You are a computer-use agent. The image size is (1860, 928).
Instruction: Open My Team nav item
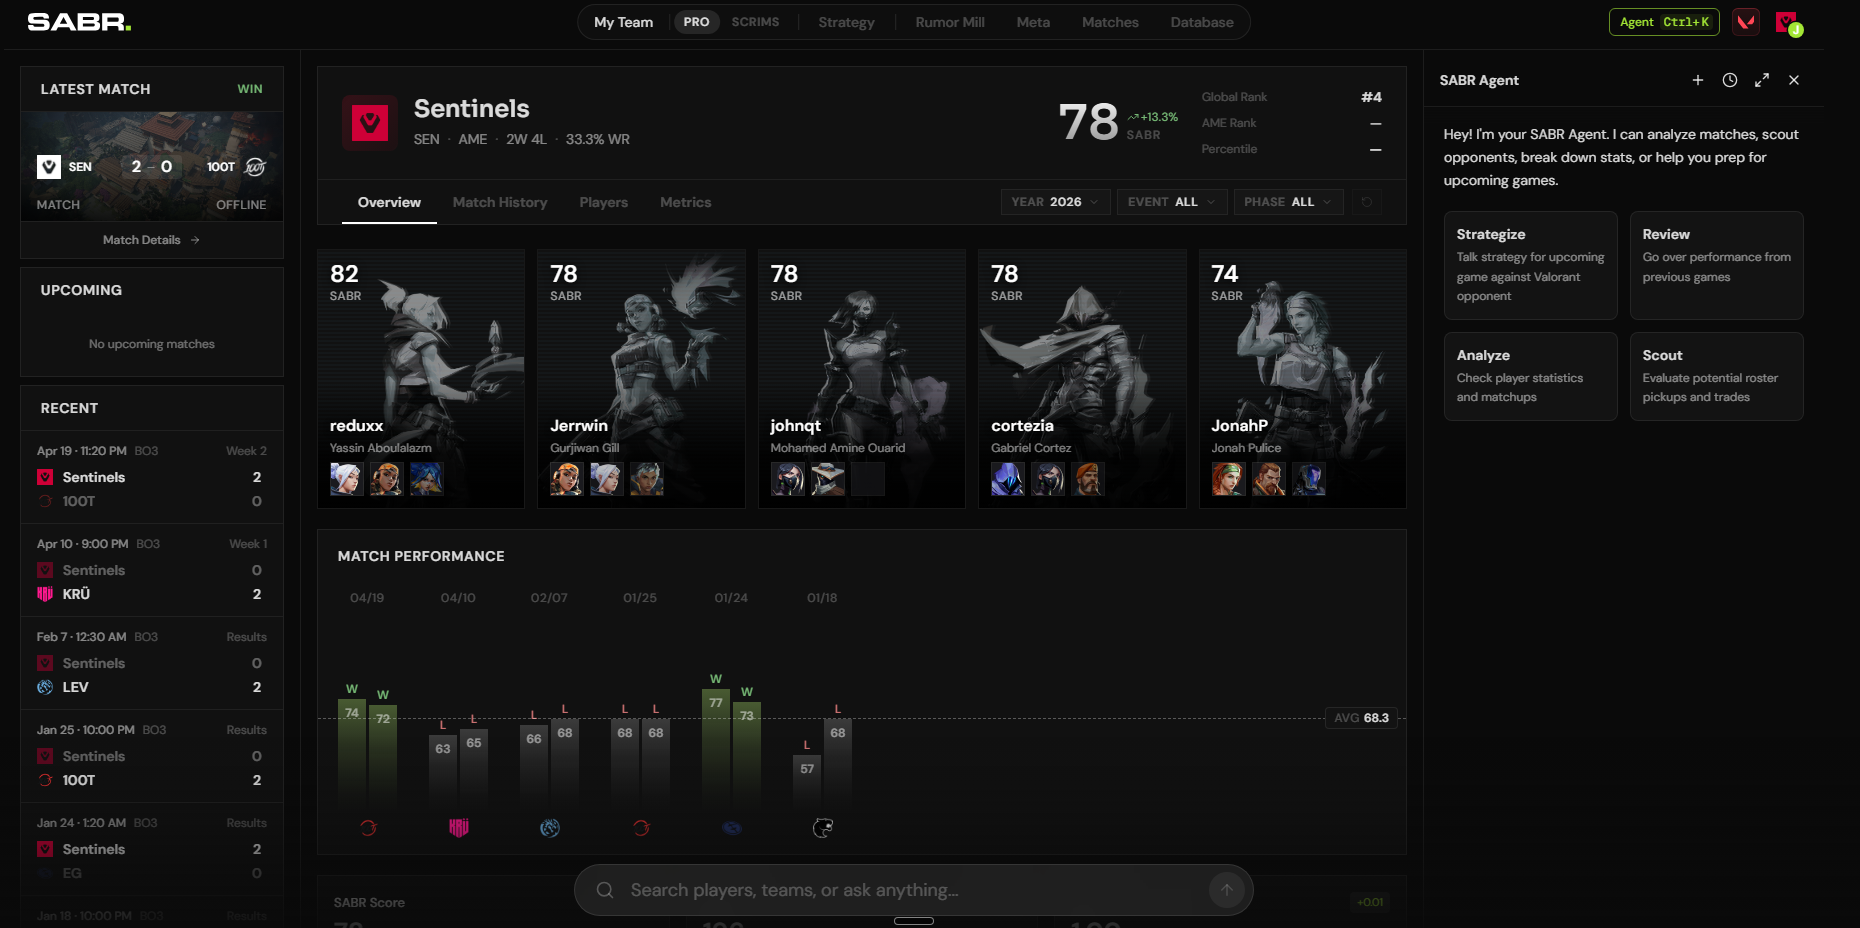623,22
